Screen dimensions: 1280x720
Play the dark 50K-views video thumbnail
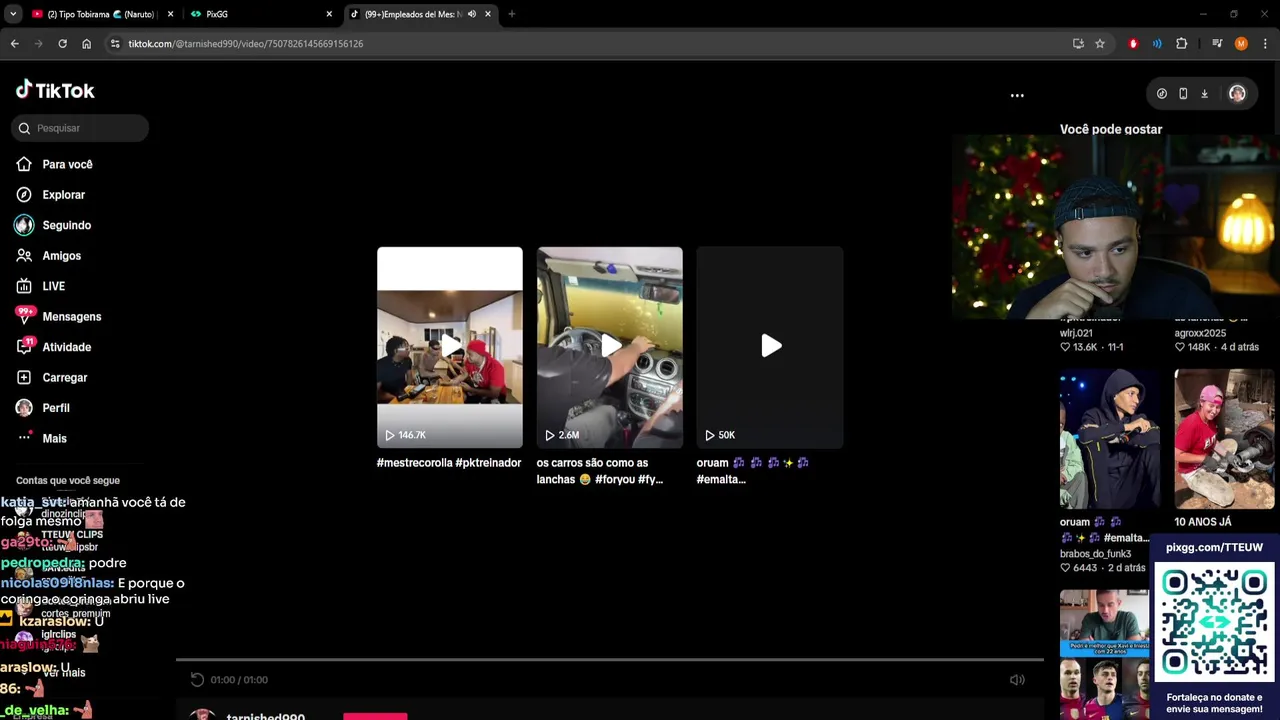point(770,347)
